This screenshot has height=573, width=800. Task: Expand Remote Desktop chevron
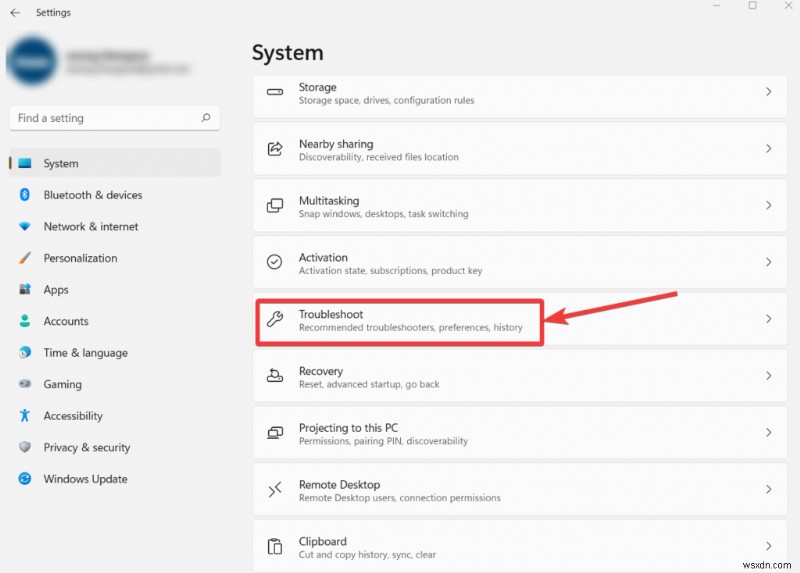pos(768,489)
